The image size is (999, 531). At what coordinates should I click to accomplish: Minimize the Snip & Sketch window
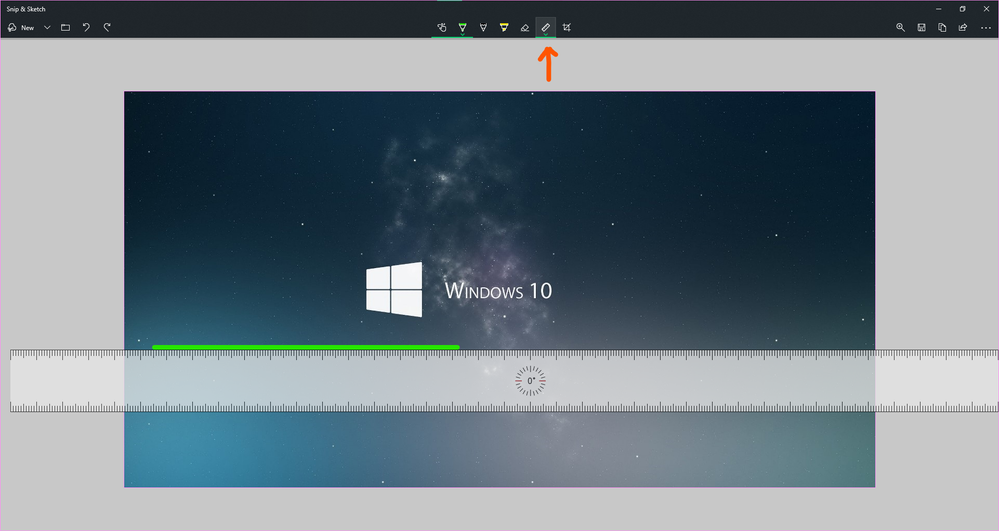click(938, 9)
